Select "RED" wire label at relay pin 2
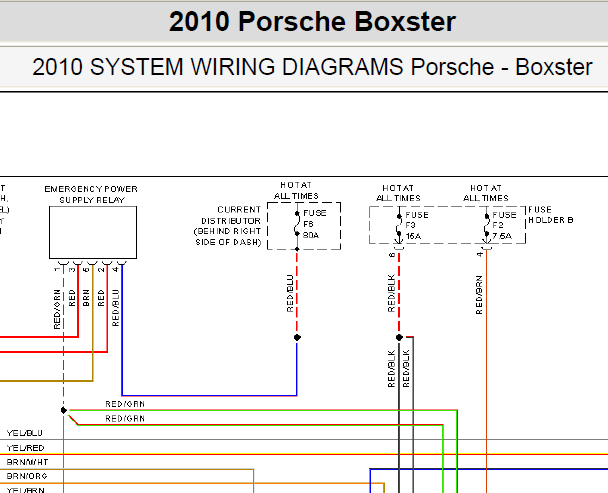This screenshot has width=608, height=493. (101, 298)
